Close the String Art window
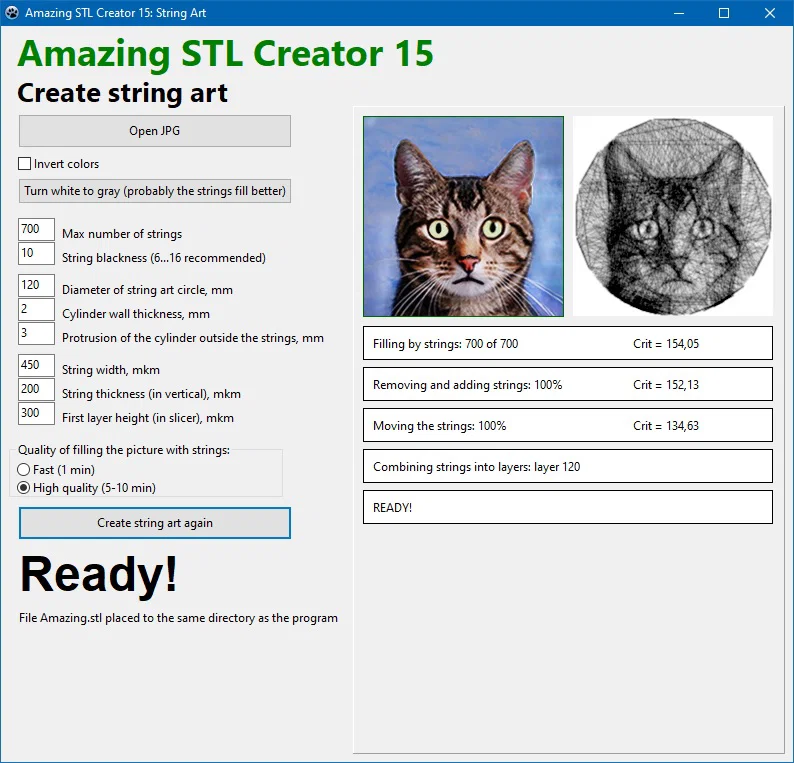Image resolution: width=794 pixels, height=763 pixels. 770,13
